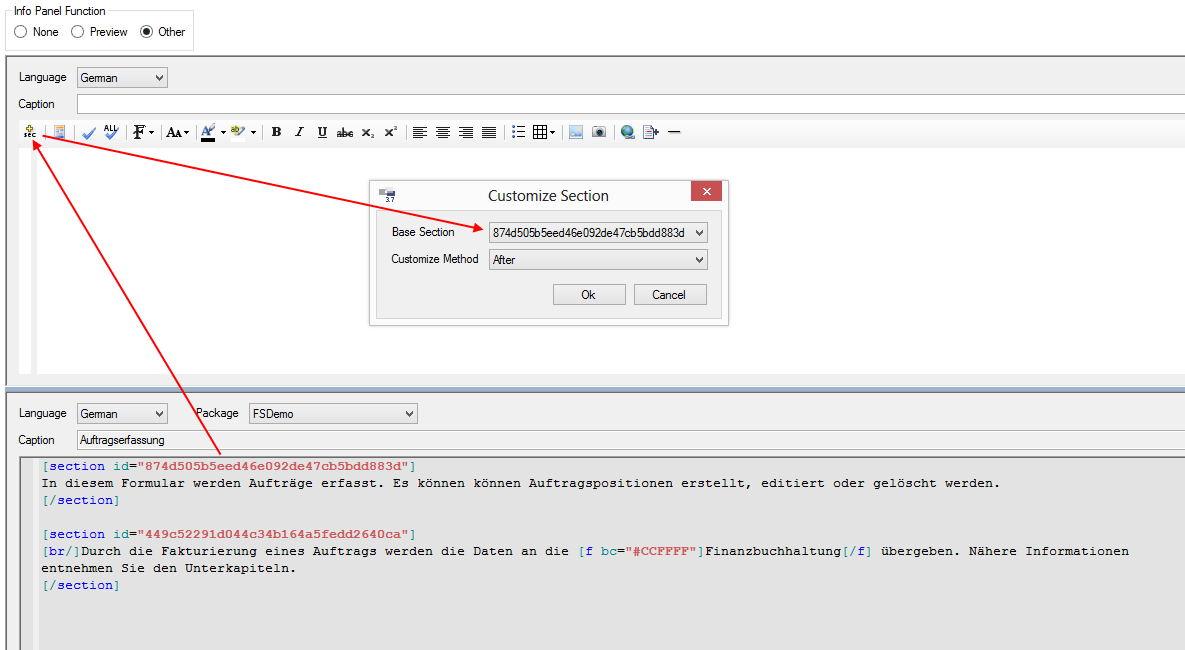This screenshot has height=650, width=1185.
Task: Click the upper editor text area
Action: (x=611, y=261)
